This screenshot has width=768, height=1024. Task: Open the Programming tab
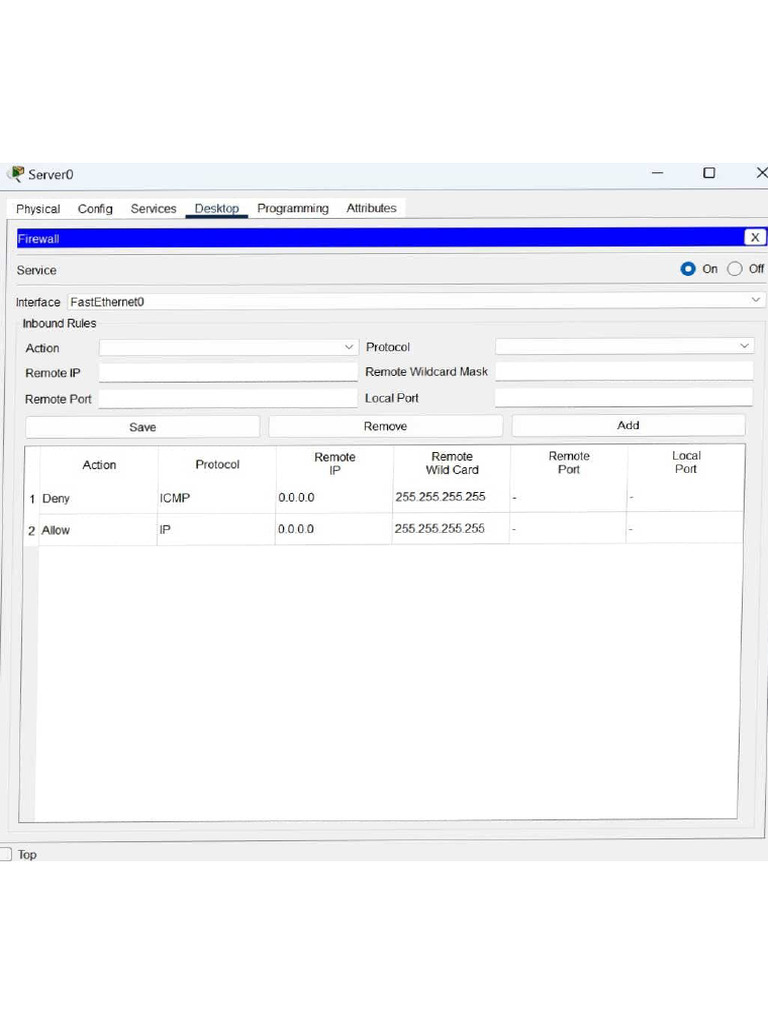coord(292,209)
